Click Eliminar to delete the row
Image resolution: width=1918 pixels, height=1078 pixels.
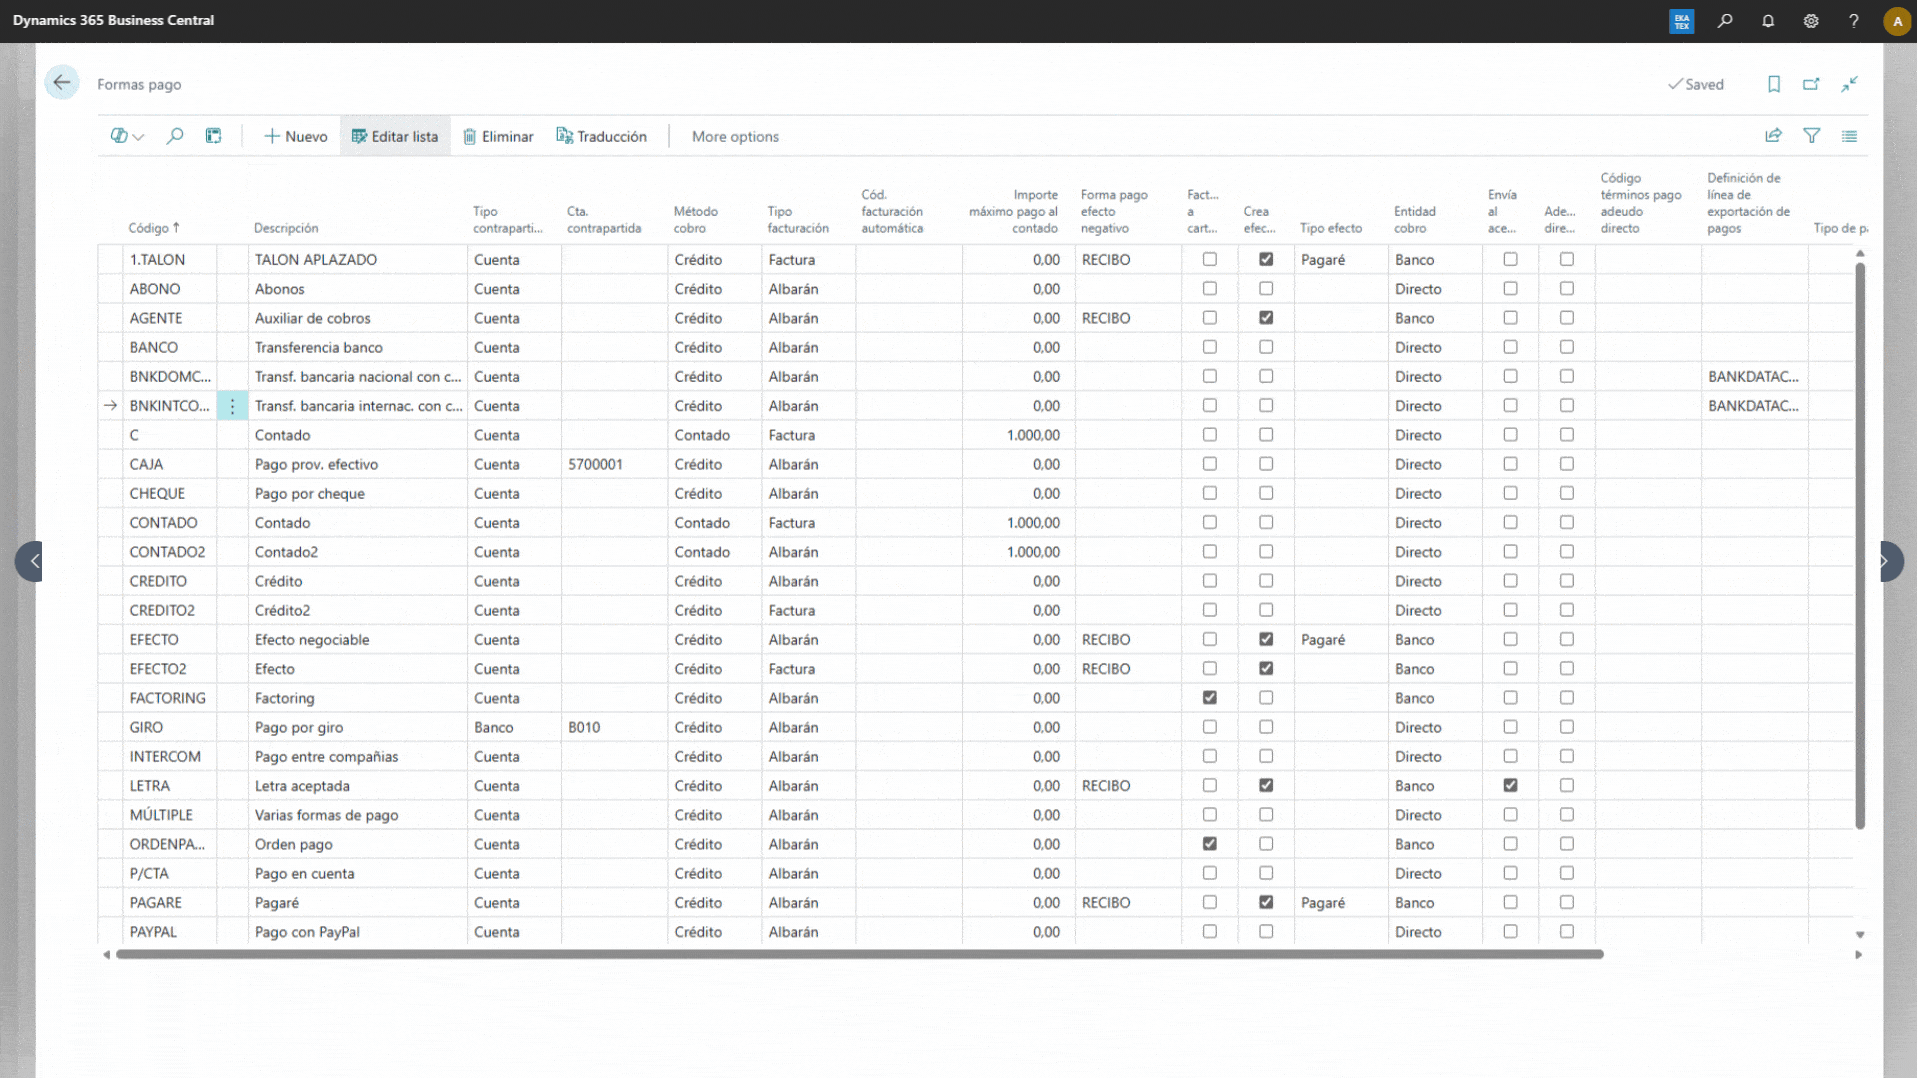point(498,136)
